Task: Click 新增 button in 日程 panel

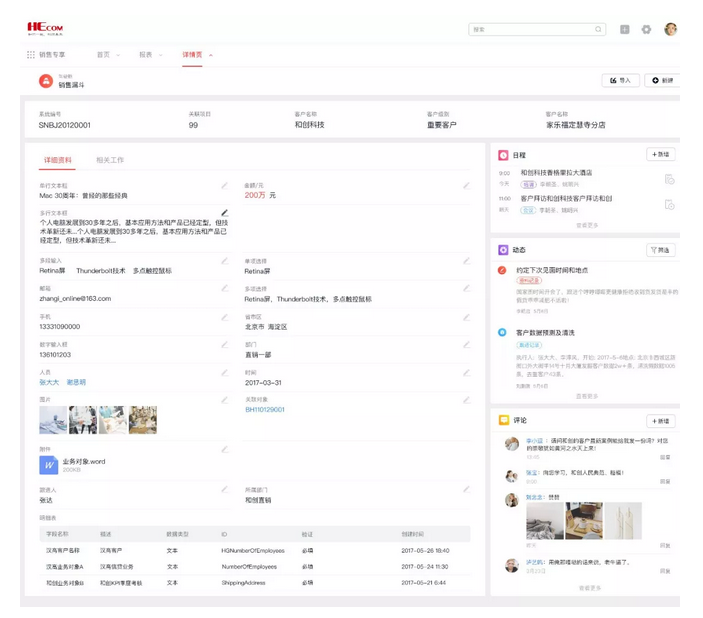Action: [660, 155]
